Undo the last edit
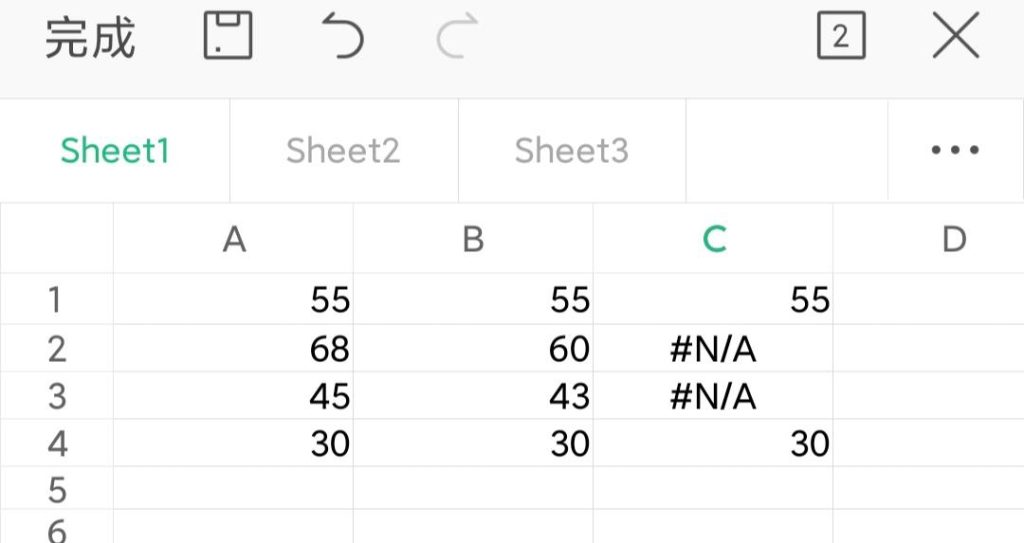The width and height of the screenshot is (1024, 543). [343, 38]
